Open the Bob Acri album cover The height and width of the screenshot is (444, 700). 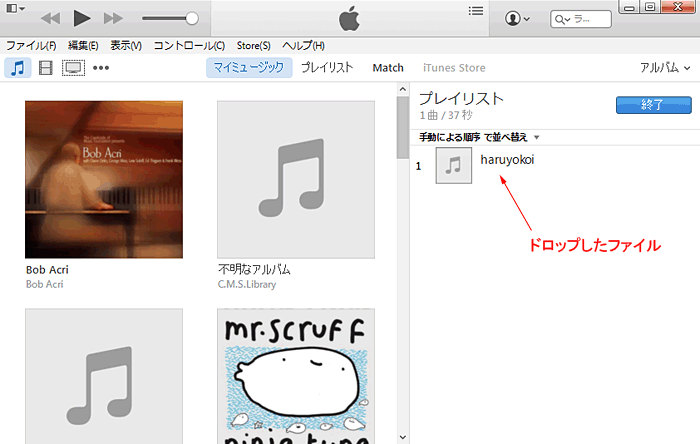click(104, 179)
